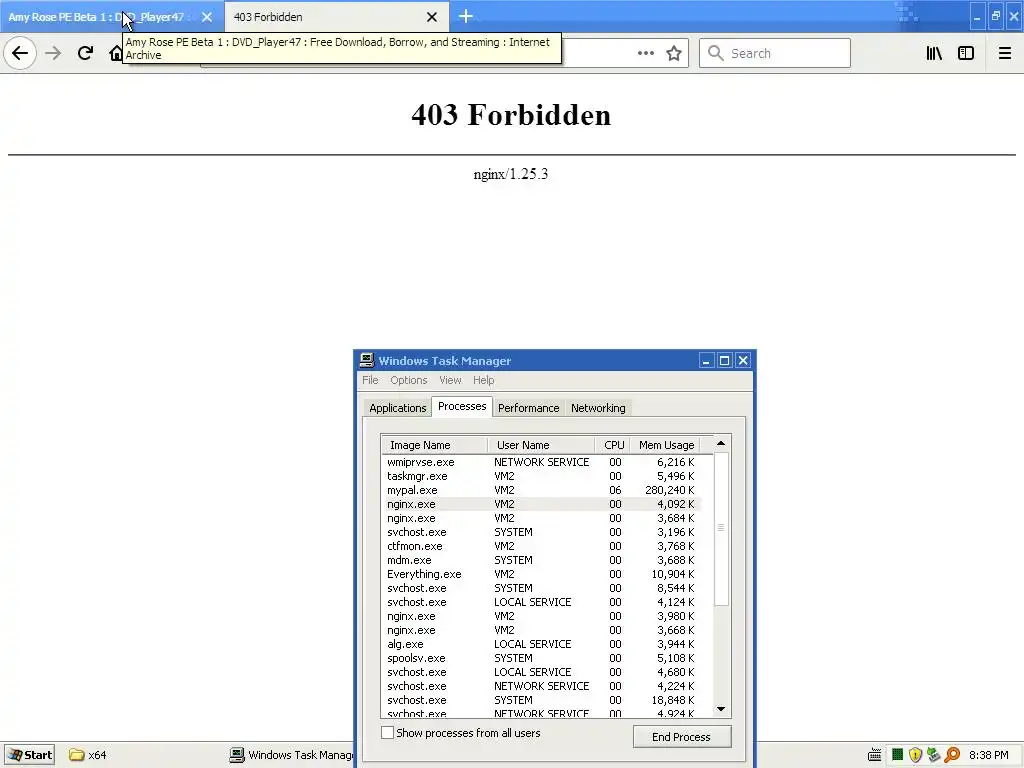This screenshot has height=768, width=1024.
Task: Open the x64 folder taskbar button
Action: (x=88, y=755)
